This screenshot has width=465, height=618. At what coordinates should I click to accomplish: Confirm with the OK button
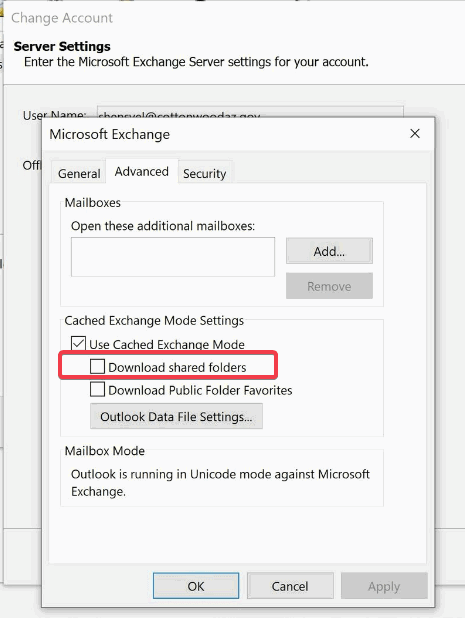click(x=196, y=586)
